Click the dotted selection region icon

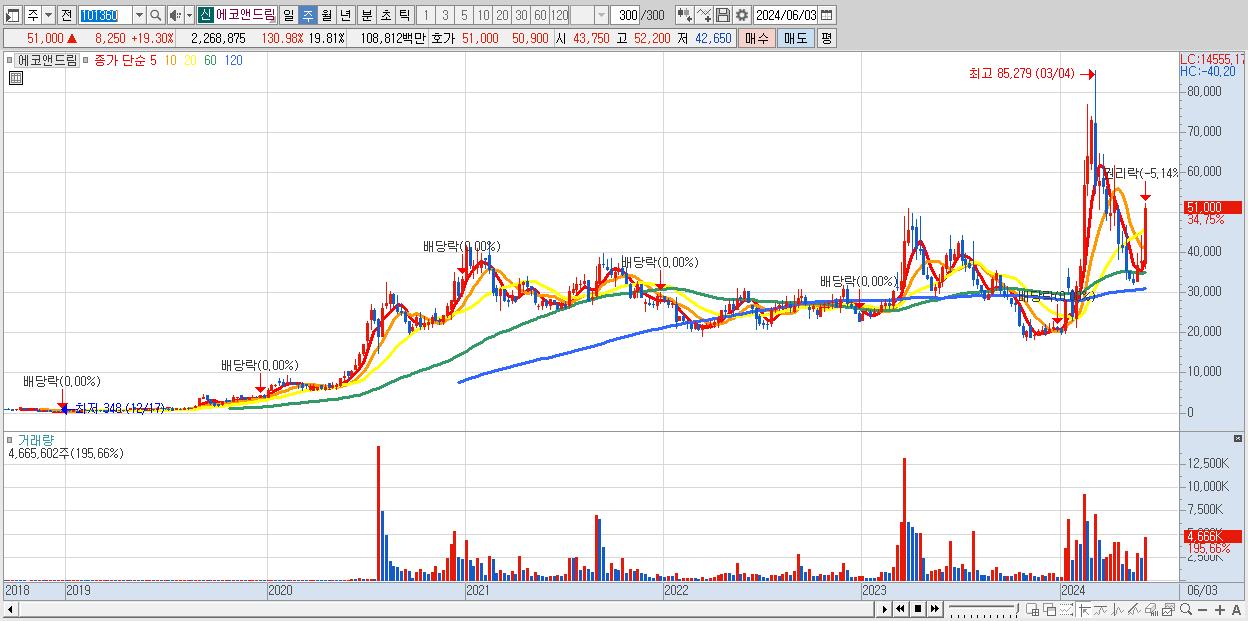[1067, 609]
